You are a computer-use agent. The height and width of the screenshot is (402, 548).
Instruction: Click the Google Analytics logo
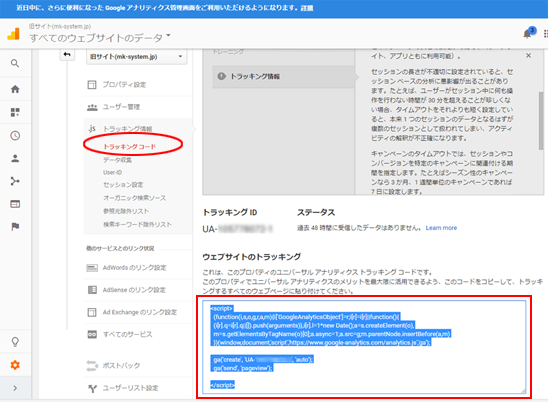tap(14, 34)
